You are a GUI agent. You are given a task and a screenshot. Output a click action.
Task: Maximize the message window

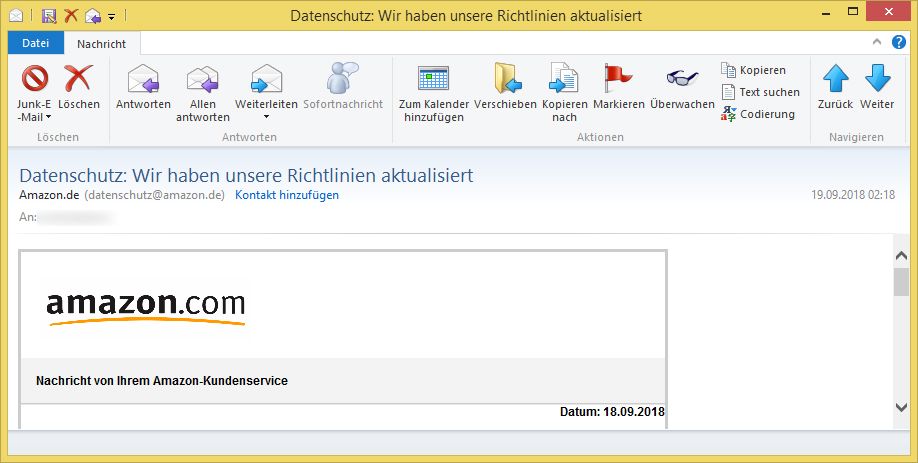click(x=853, y=12)
